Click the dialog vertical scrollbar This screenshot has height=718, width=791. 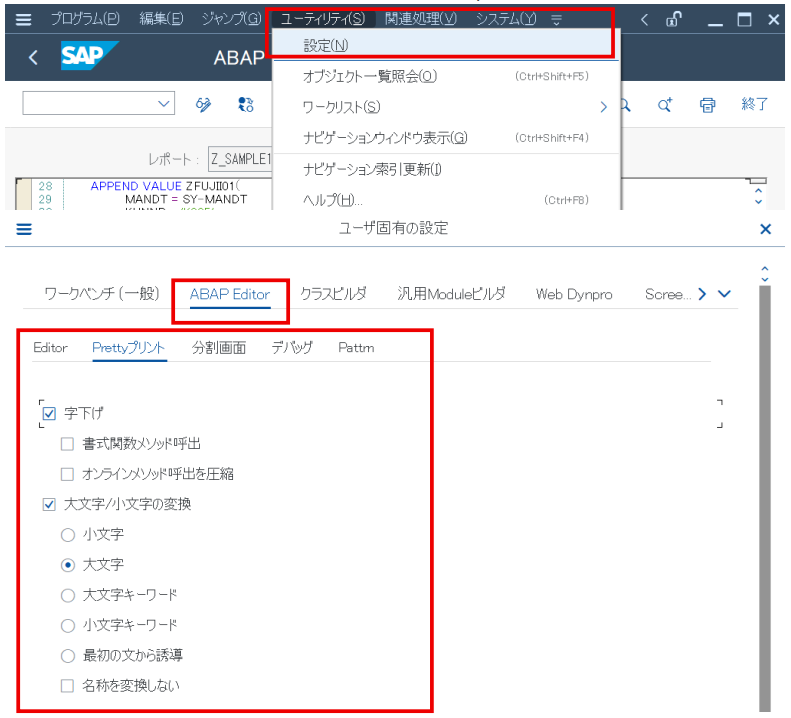coord(765,499)
